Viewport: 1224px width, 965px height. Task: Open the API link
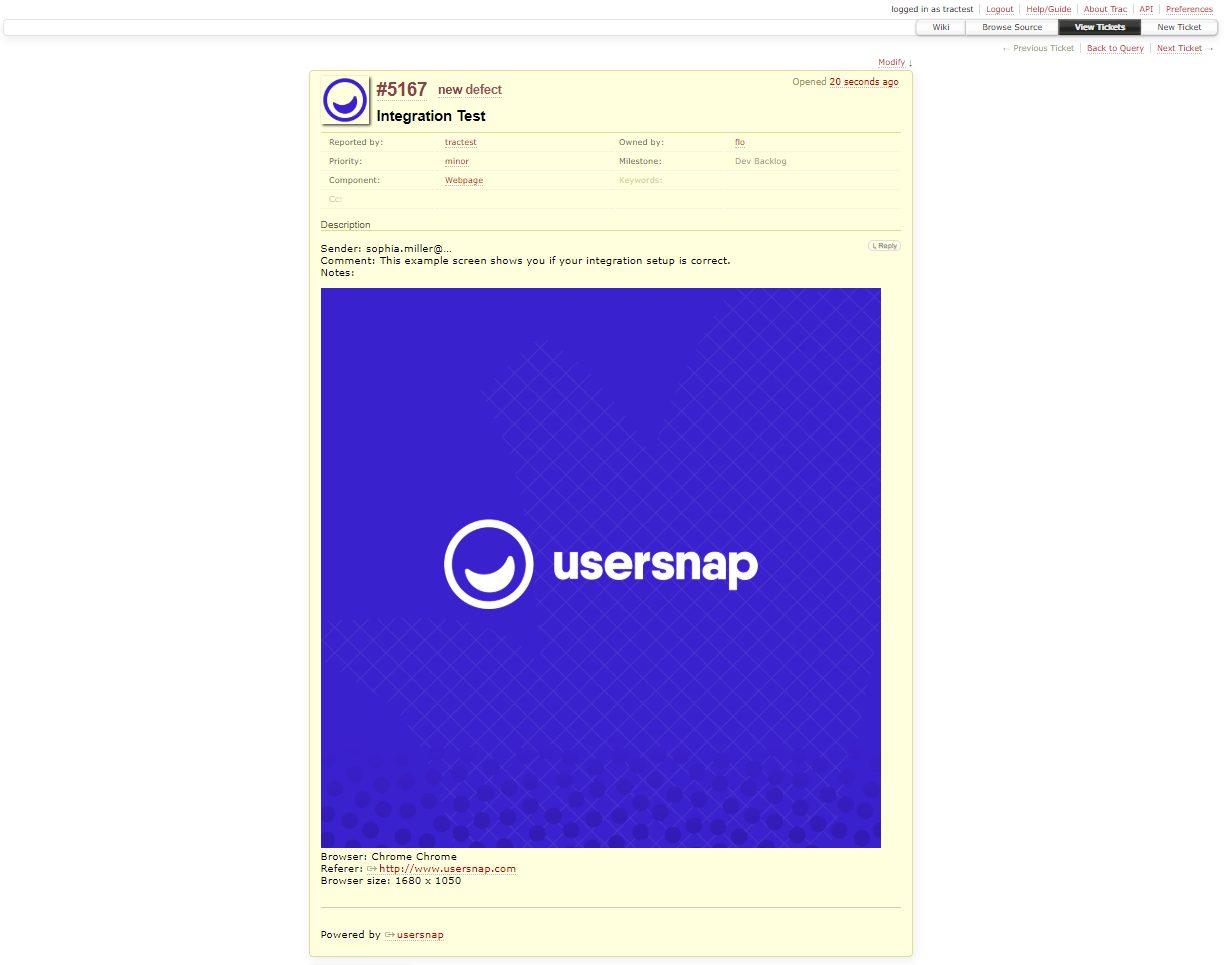[1146, 9]
